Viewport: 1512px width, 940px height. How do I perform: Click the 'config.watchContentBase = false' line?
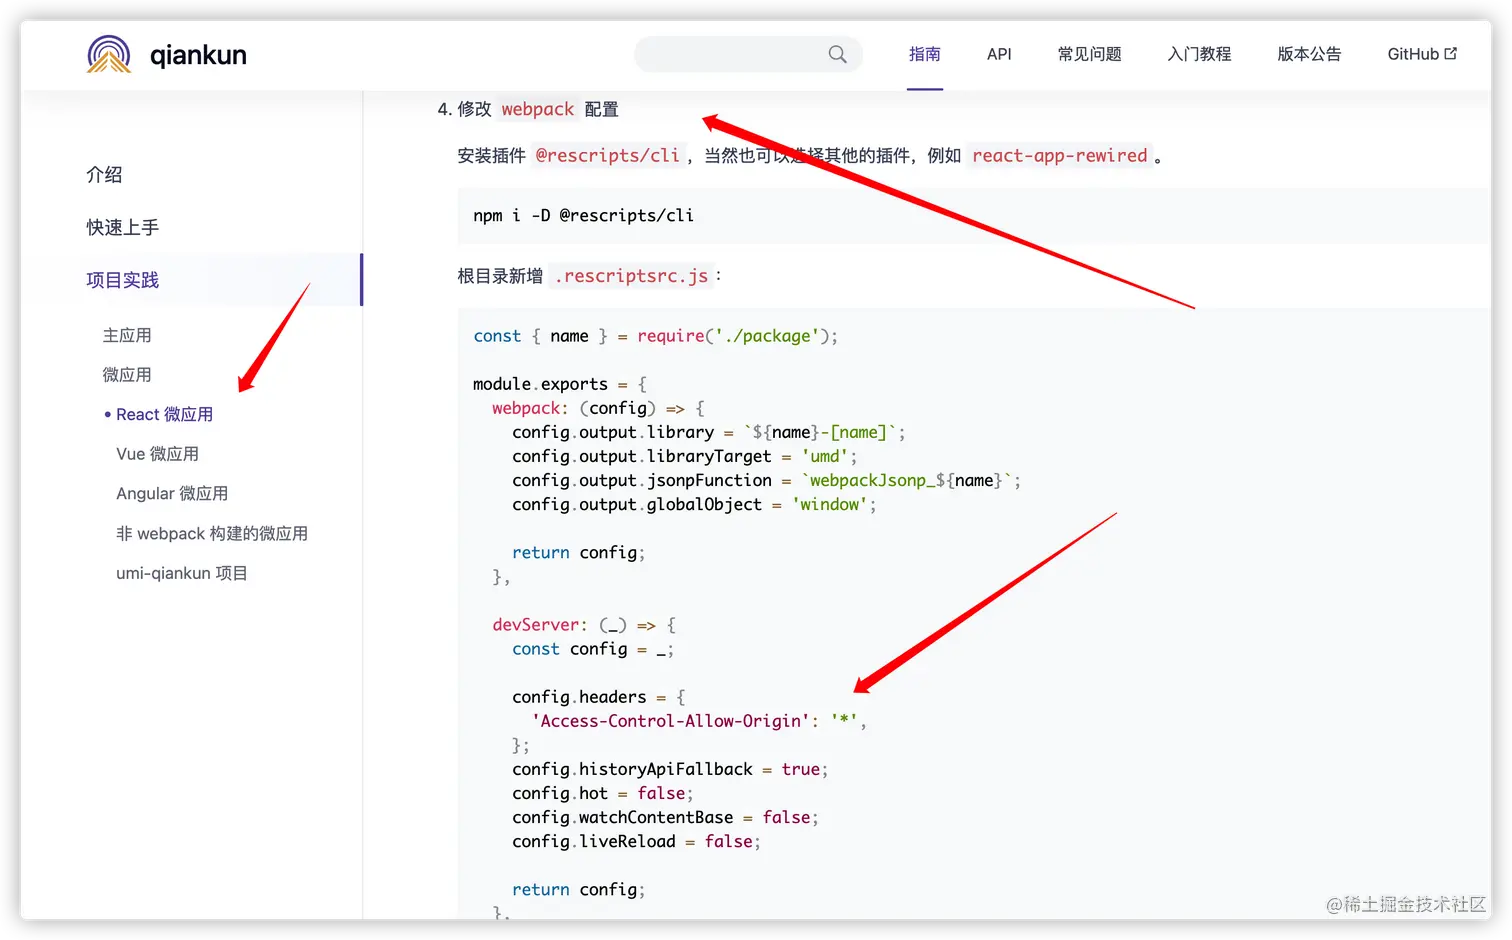[665, 817]
